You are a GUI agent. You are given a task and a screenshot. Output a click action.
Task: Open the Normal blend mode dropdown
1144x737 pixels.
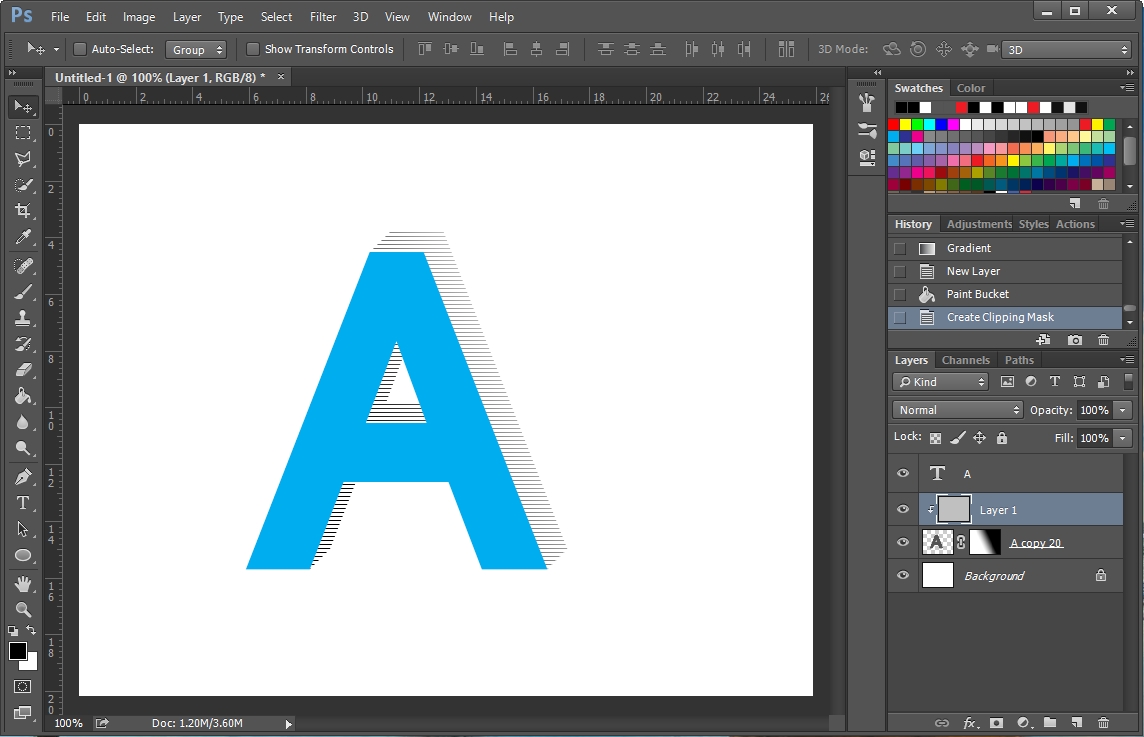958,410
